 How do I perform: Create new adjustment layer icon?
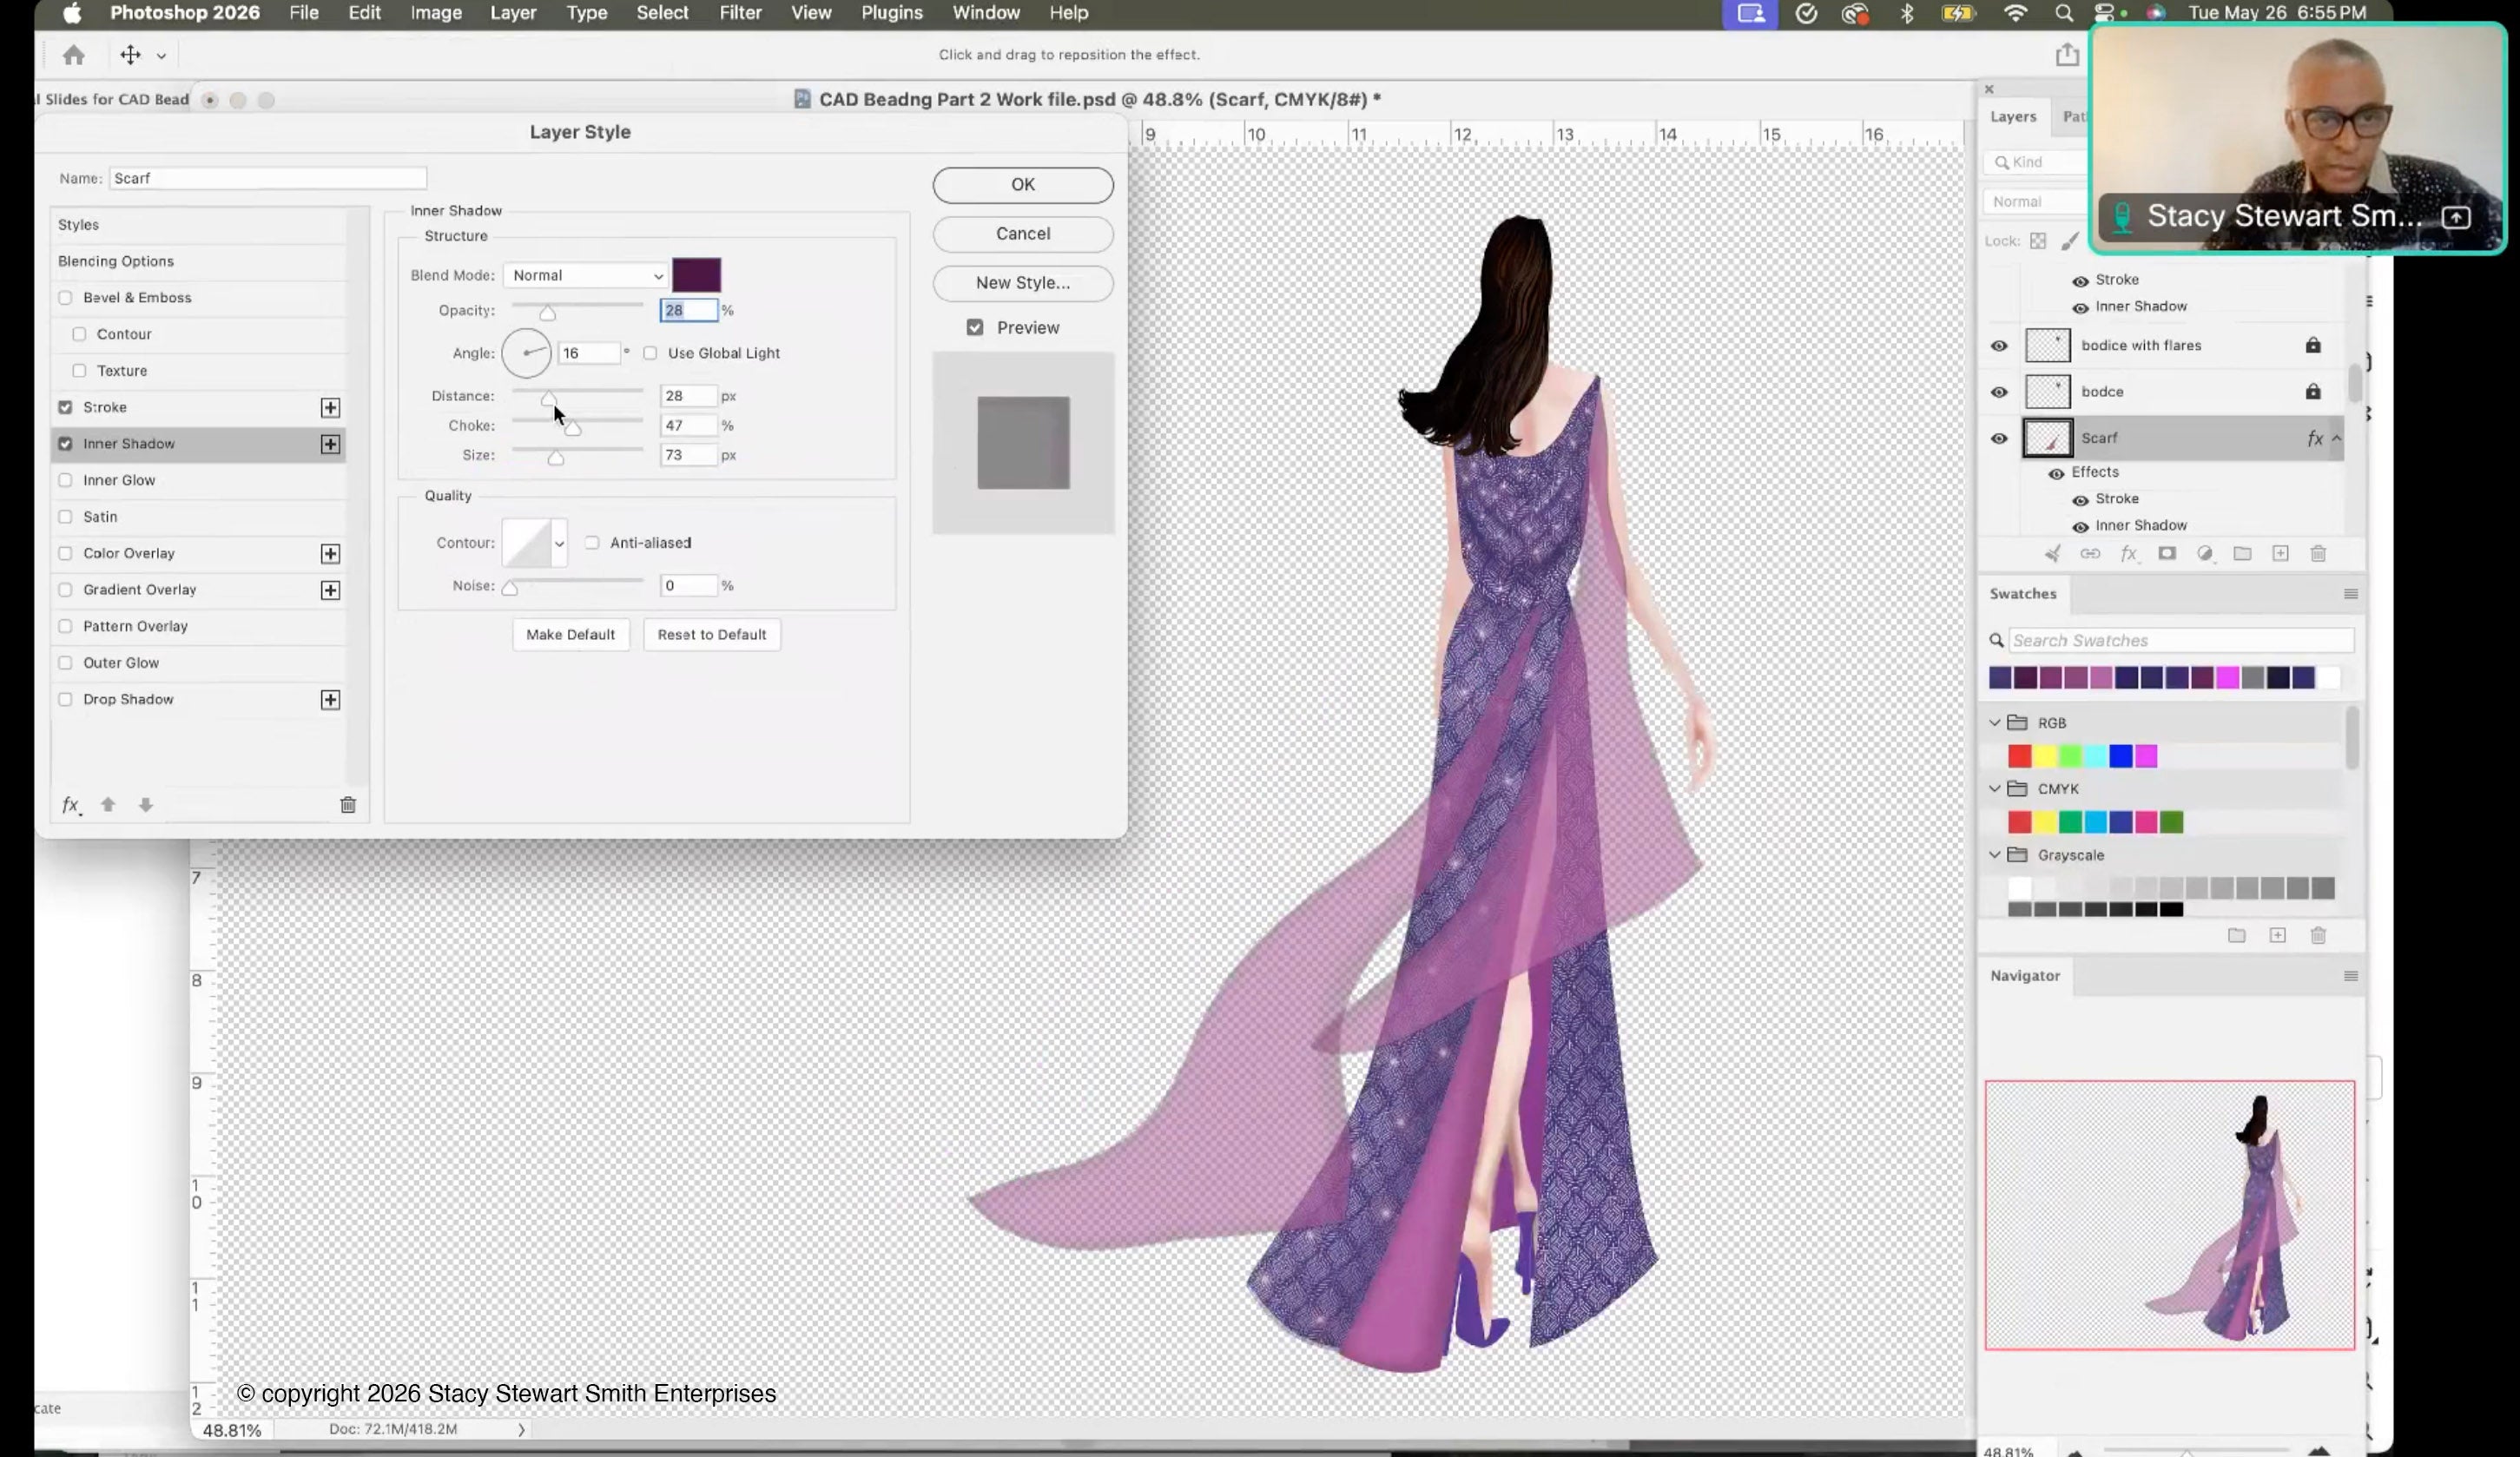point(2205,553)
